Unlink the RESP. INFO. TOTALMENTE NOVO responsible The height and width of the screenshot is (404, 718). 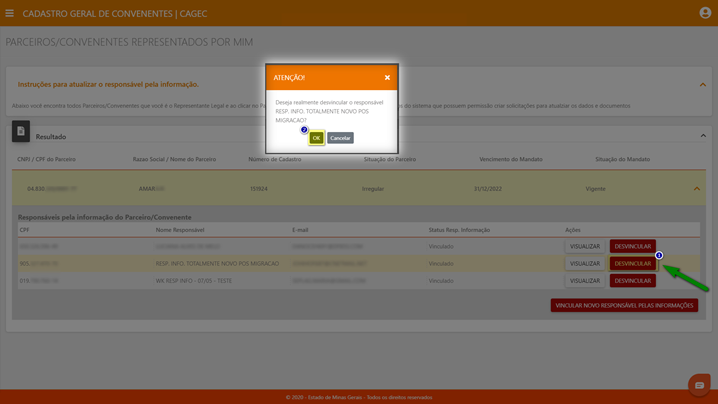pyautogui.click(x=632, y=264)
